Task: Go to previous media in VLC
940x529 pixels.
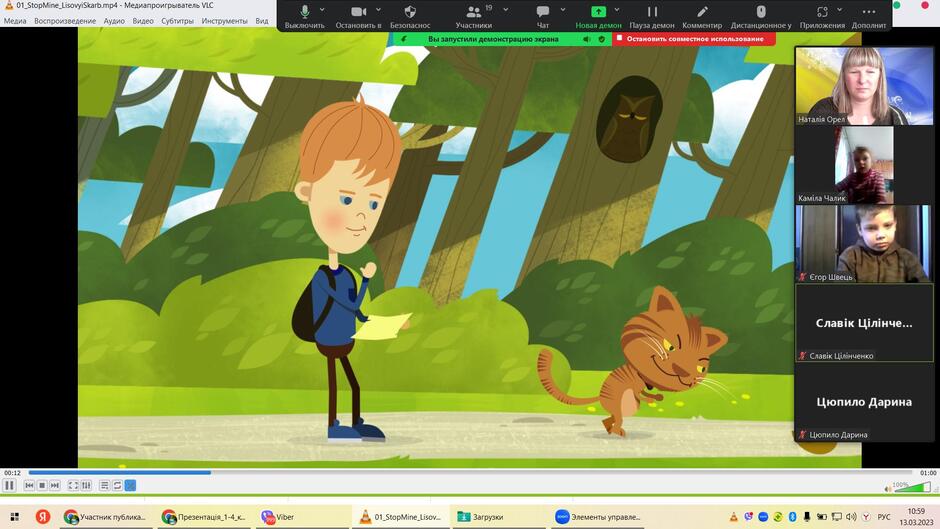Action: [x=29, y=485]
